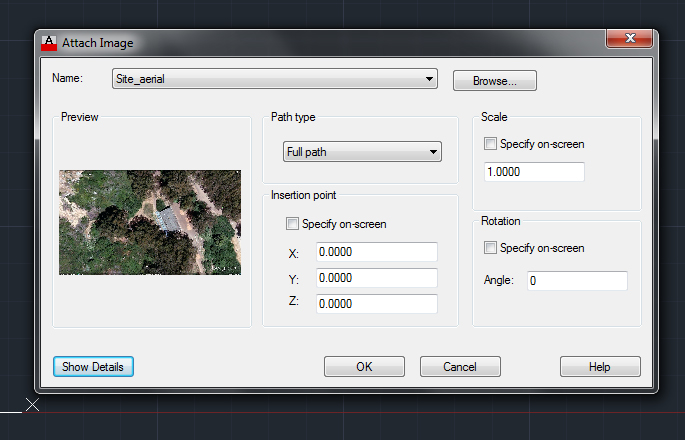The image size is (685, 440).
Task: Click the Show Details button
Action: (93, 367)
